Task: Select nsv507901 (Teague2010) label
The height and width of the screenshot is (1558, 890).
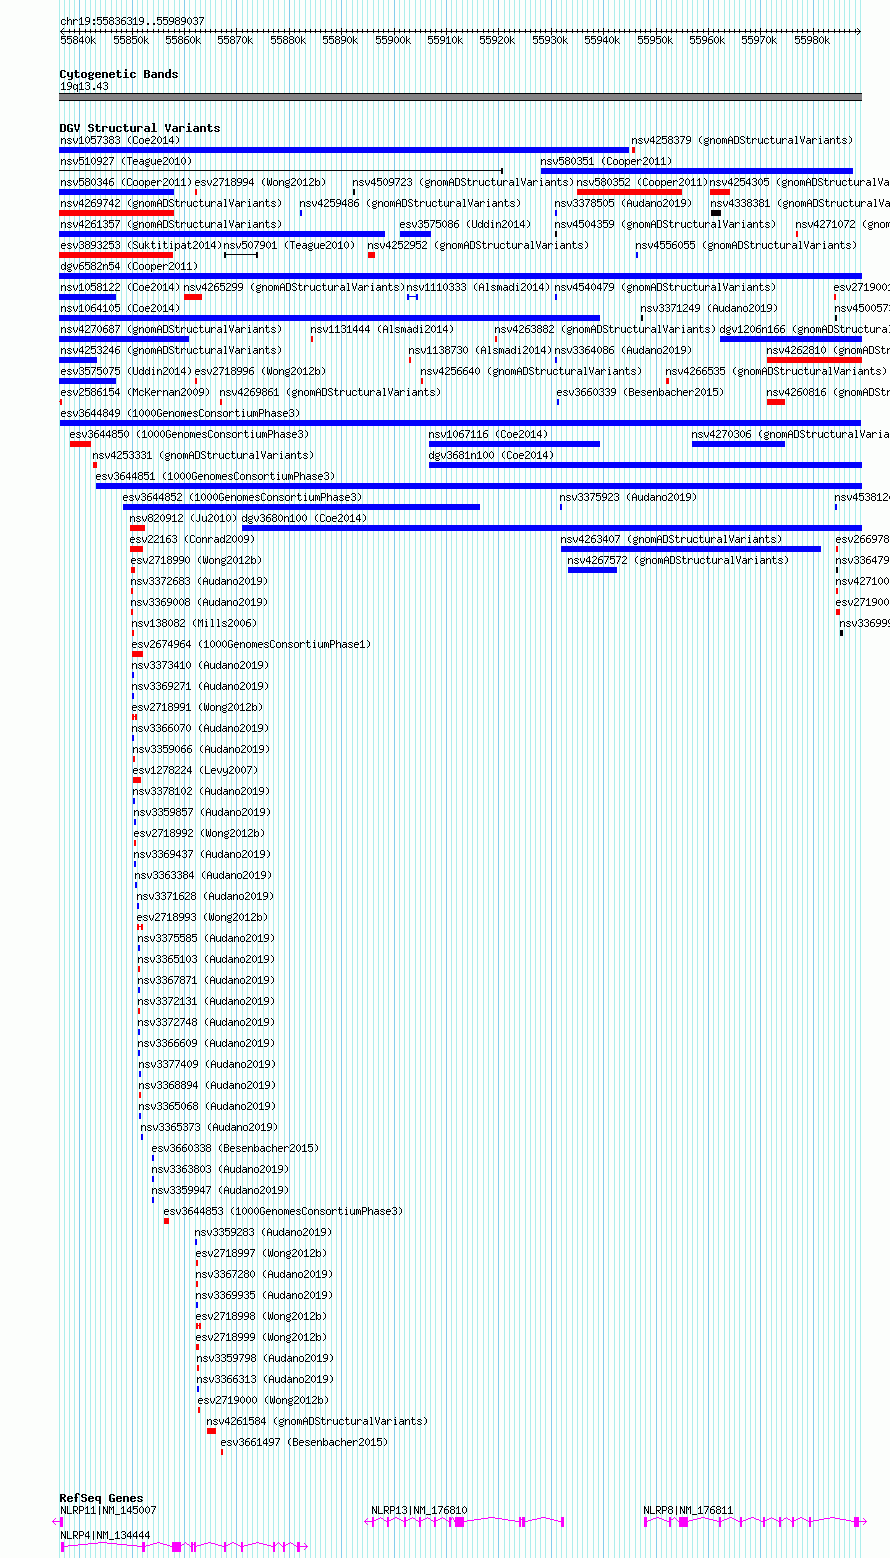Action: coord(289,245)
